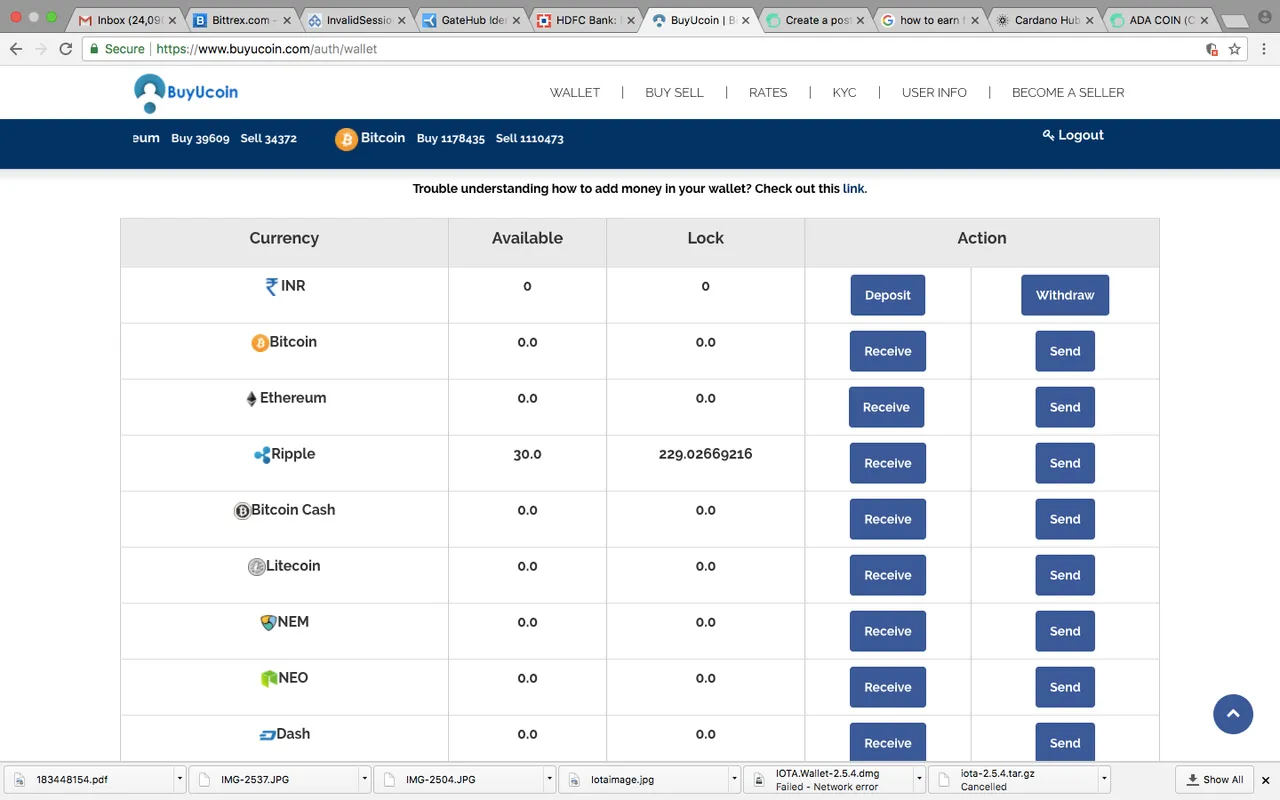Click the BuyUcoin logo
This screenshot has width=1280, height=800.
[x=186, y=93]
